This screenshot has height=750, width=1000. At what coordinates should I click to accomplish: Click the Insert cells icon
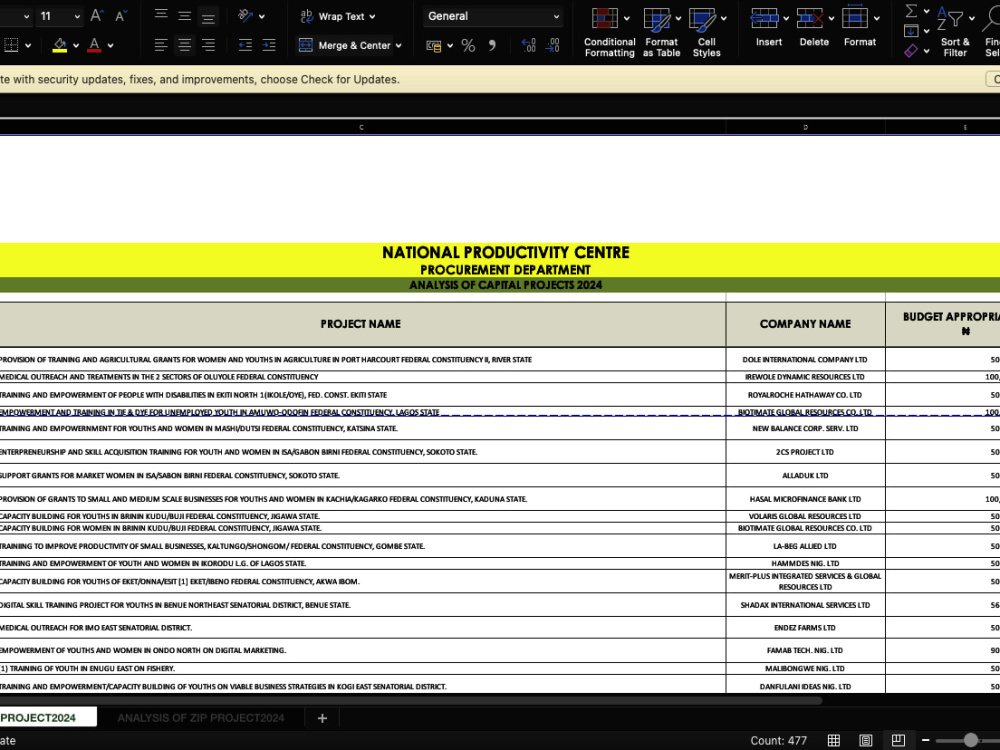tap(764, 18)
